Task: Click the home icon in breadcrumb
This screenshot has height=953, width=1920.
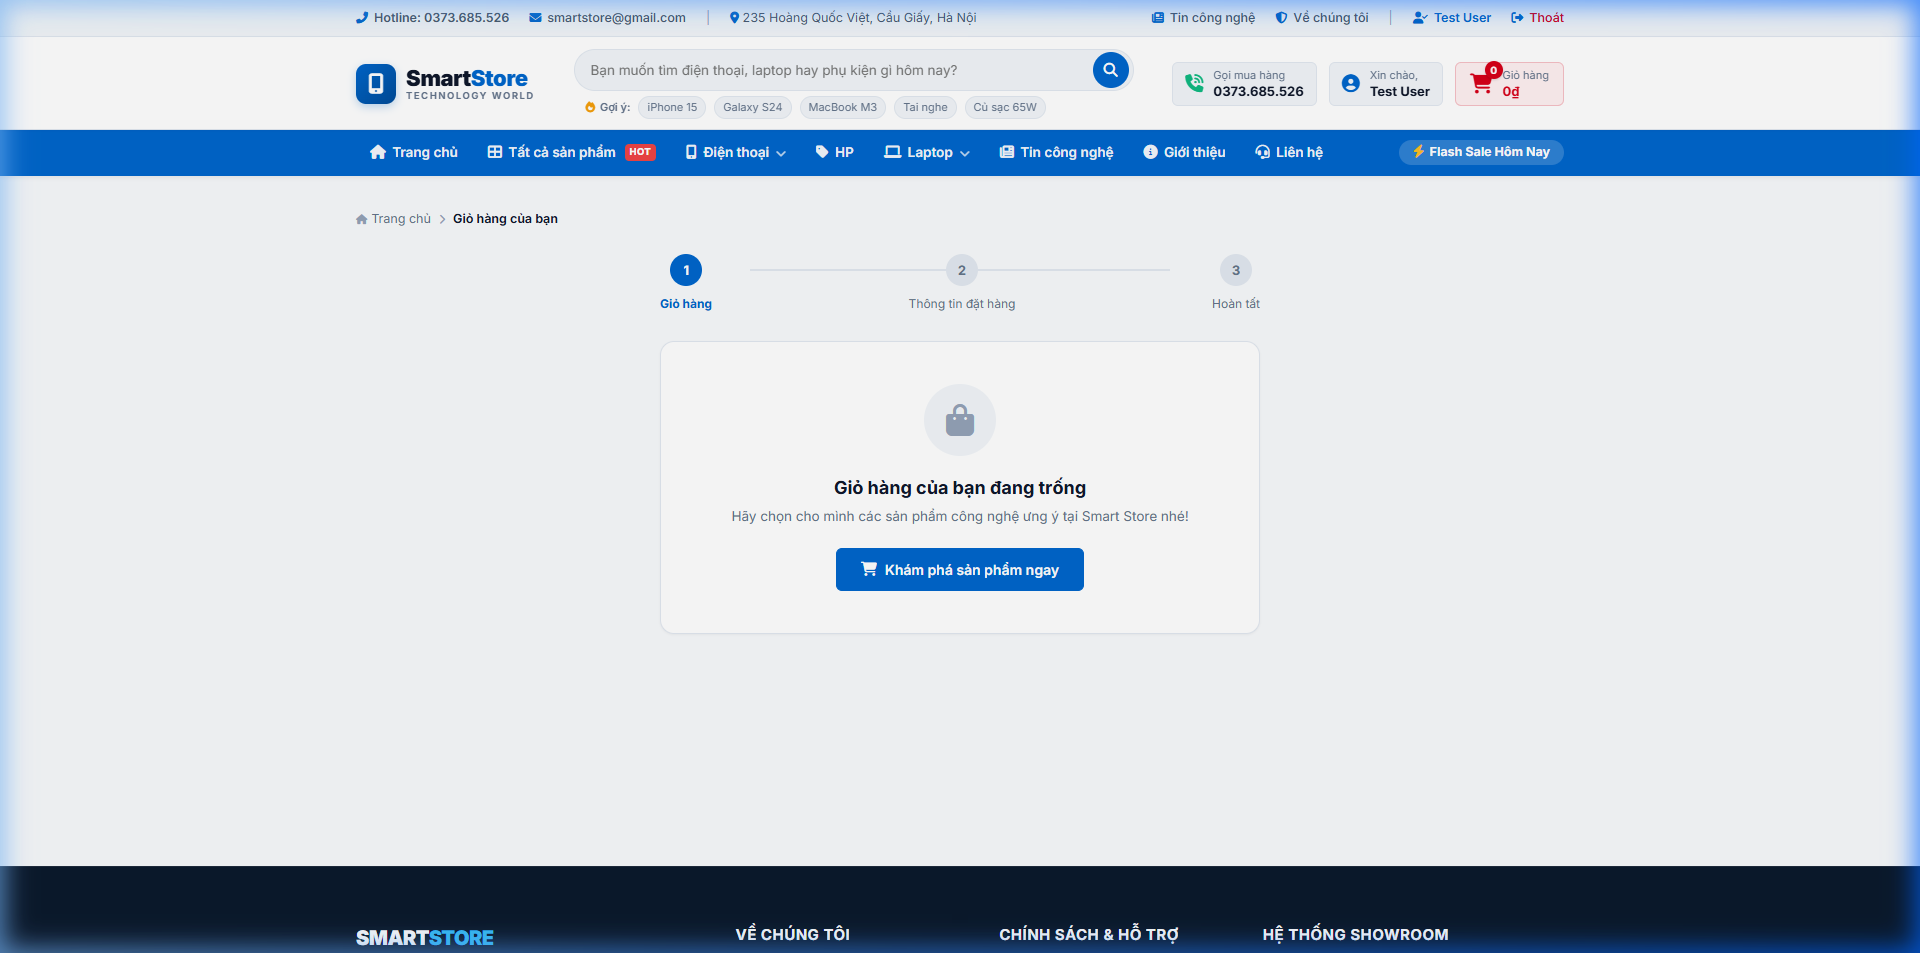Action: coord(361,219)
